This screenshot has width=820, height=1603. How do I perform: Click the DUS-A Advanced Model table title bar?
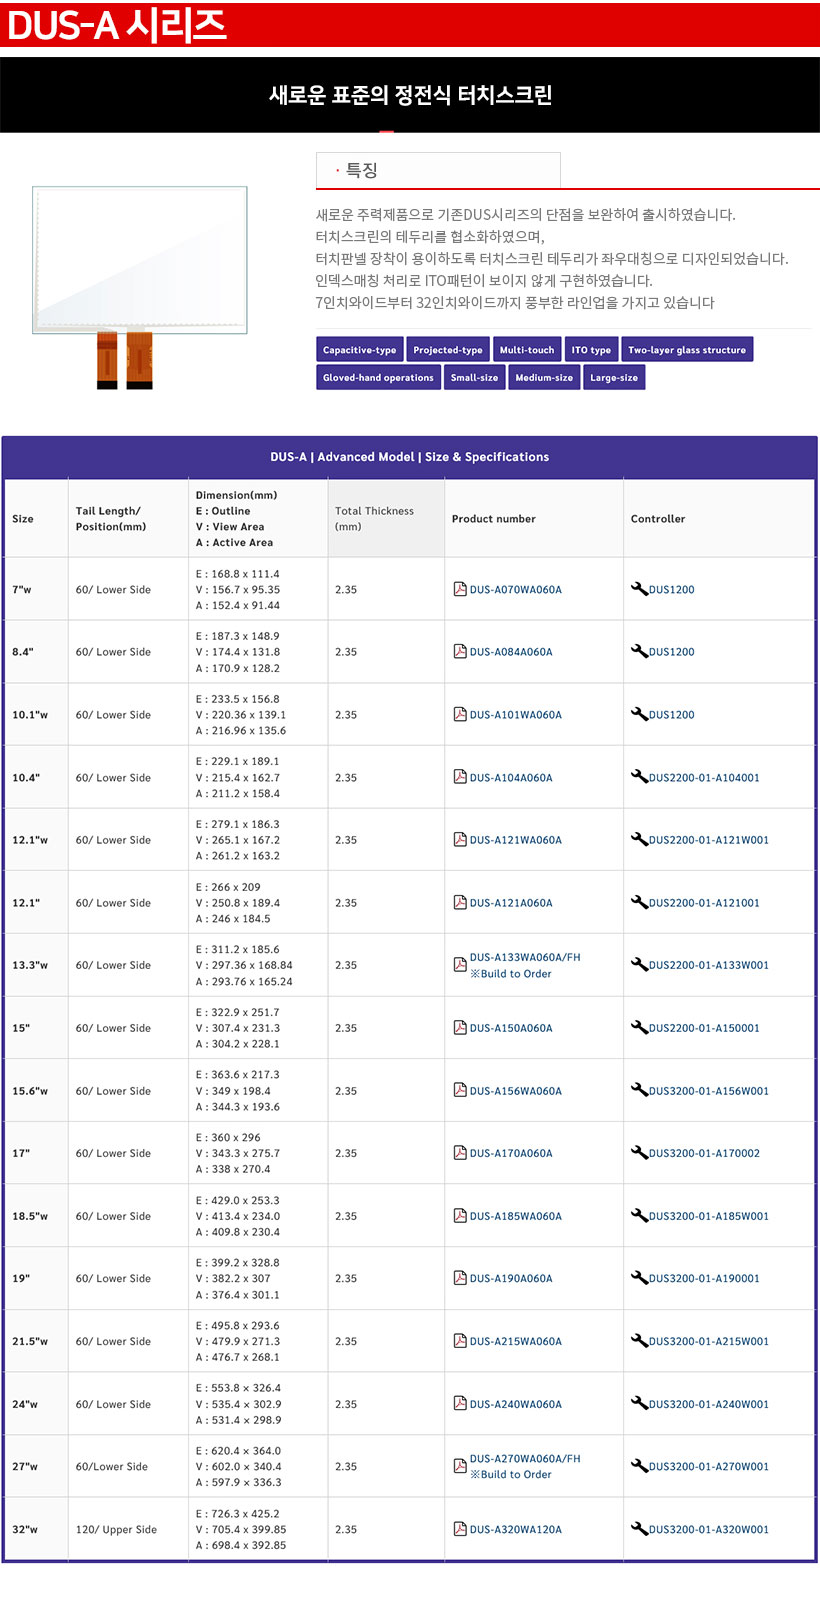click(x=410, y=457)
